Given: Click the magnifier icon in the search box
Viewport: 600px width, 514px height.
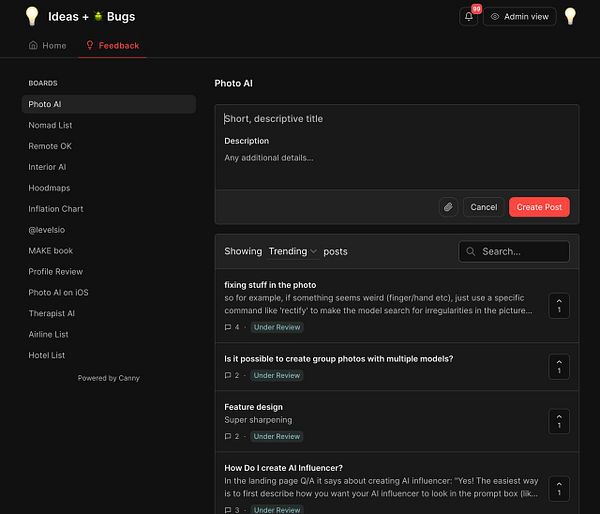Looking at the screenshot, I should tap(471, 251).
